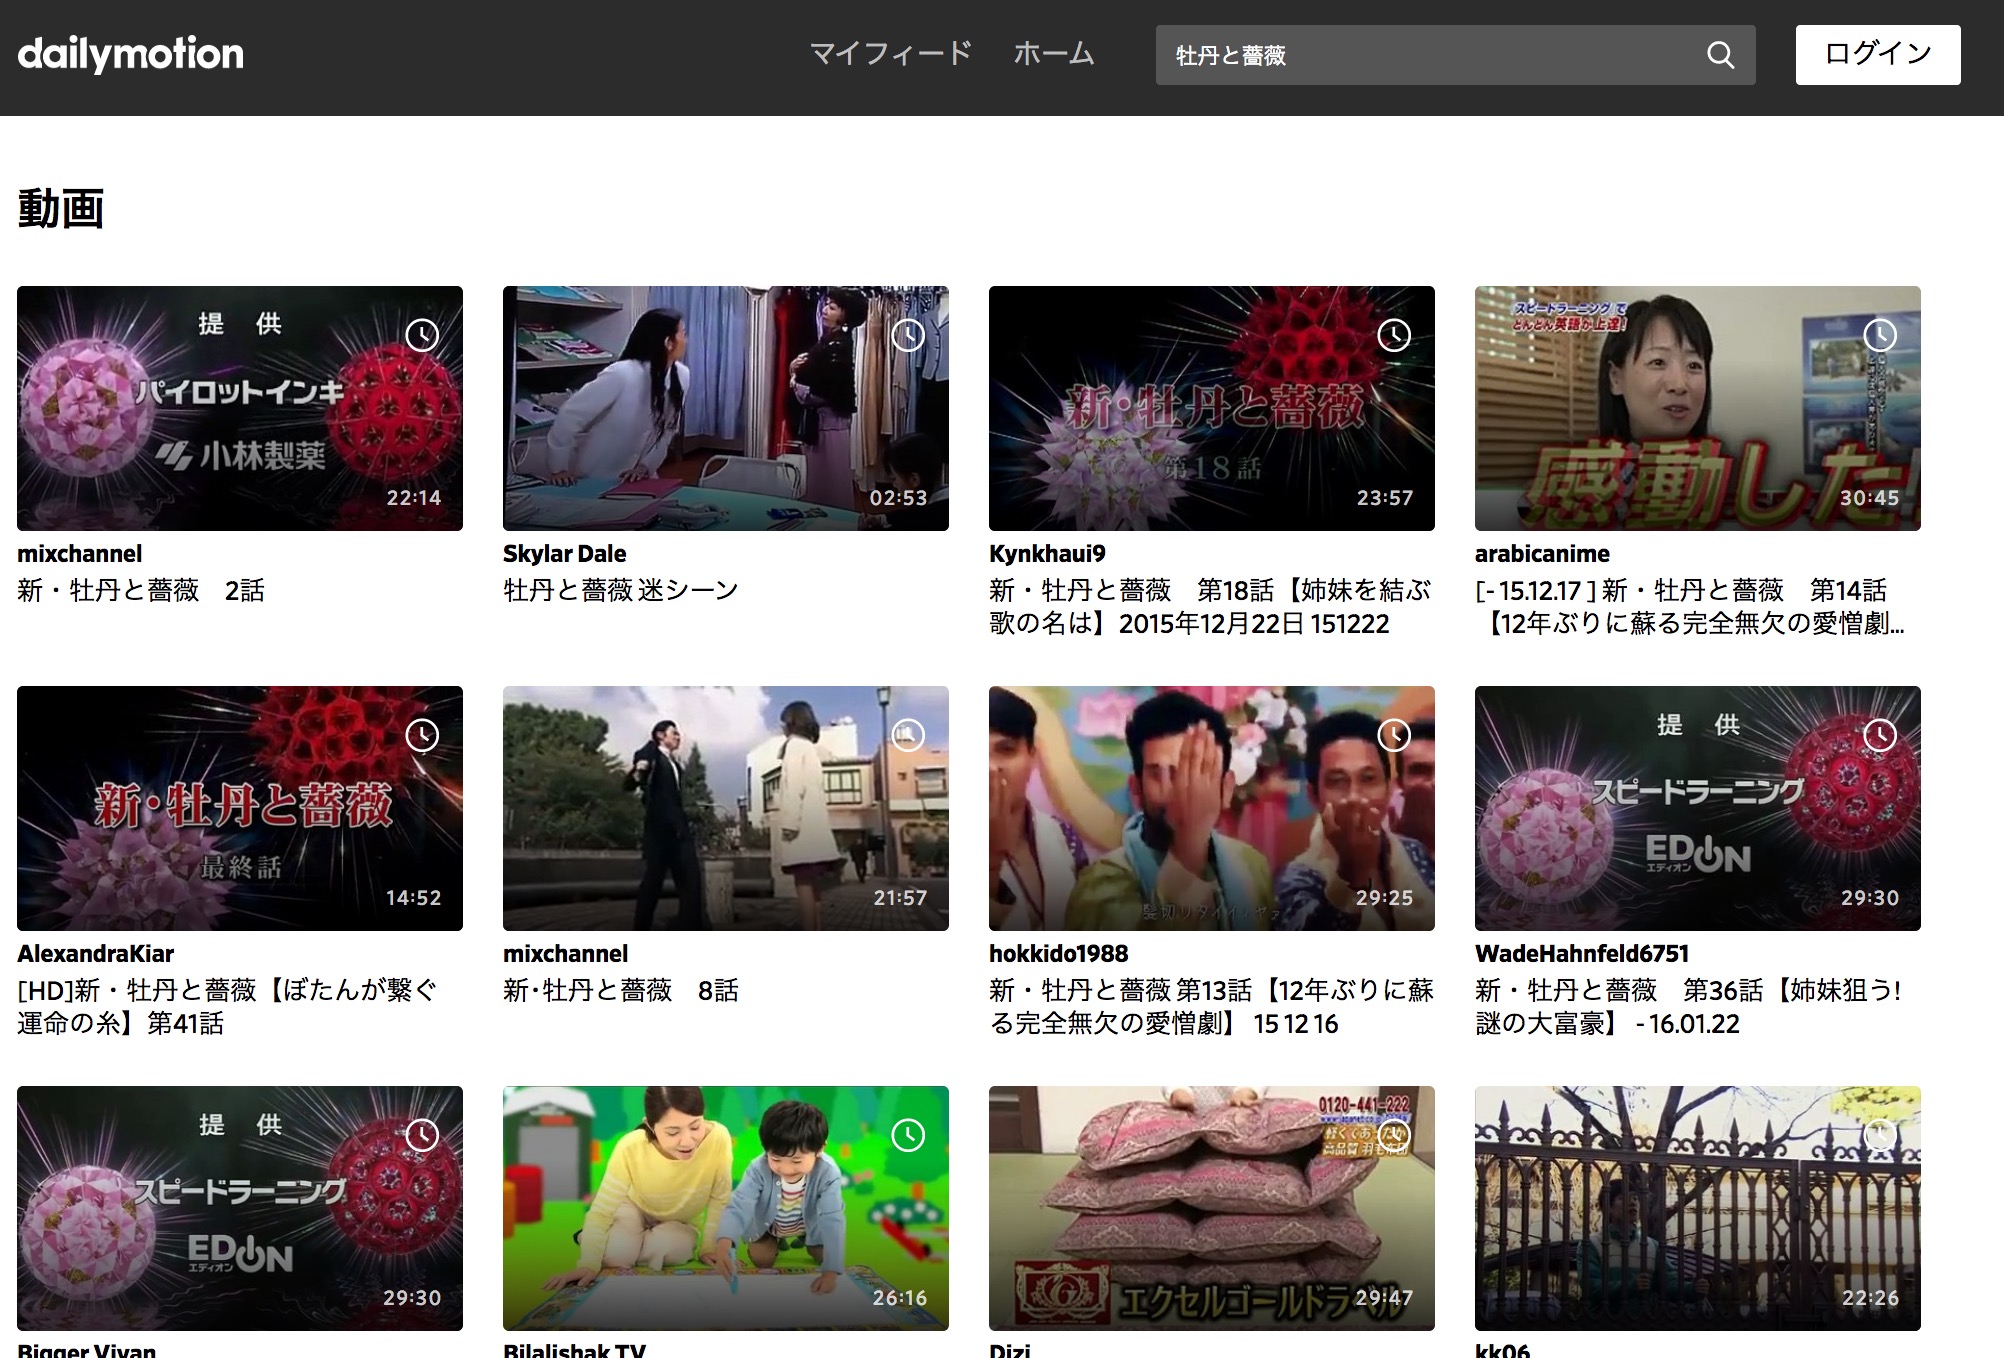Play the 26:16 mother and child thumbnail
Image resolution: width=2004 pixels, height=1358 pixels.
pyautogui.click(x=726, y=1208)
